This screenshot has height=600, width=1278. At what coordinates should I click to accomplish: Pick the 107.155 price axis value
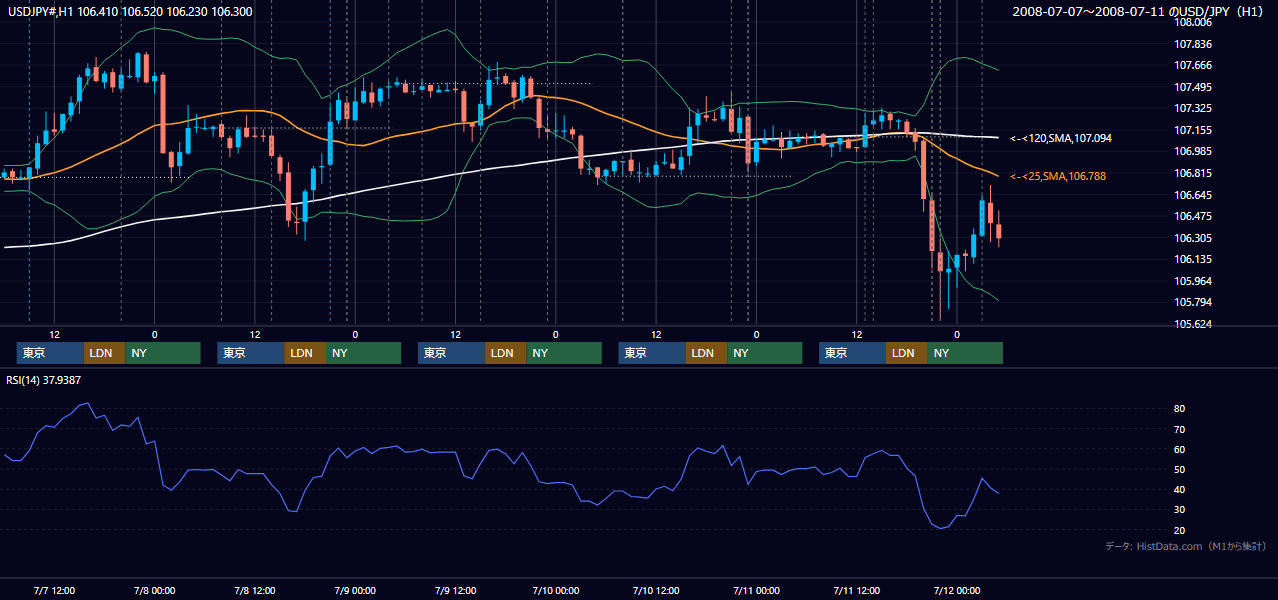(x=1192, y=130)
